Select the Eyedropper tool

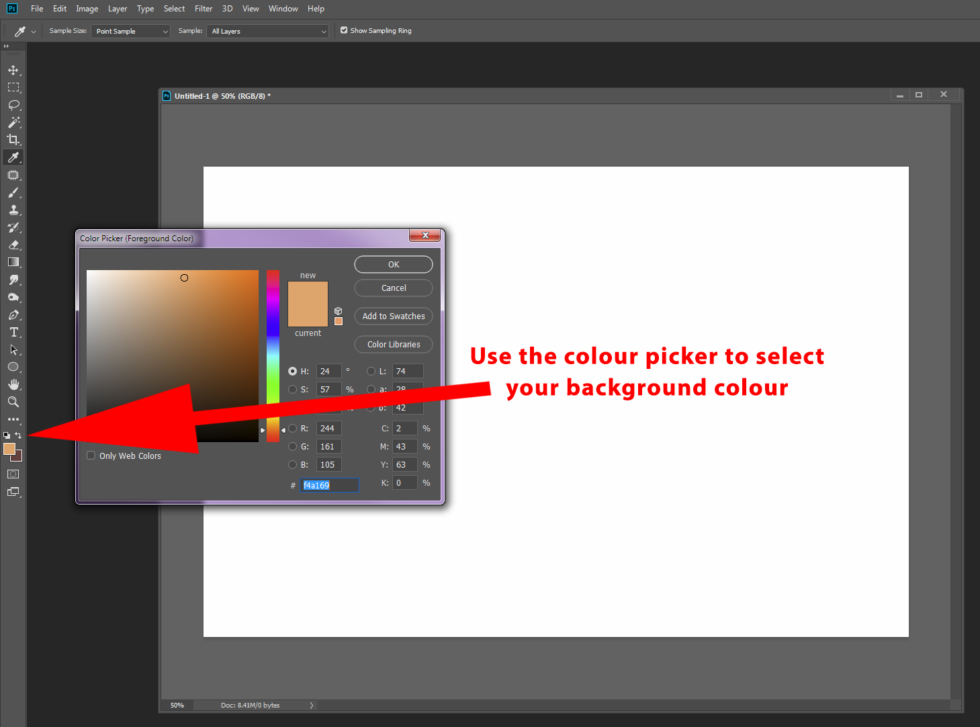14,157
